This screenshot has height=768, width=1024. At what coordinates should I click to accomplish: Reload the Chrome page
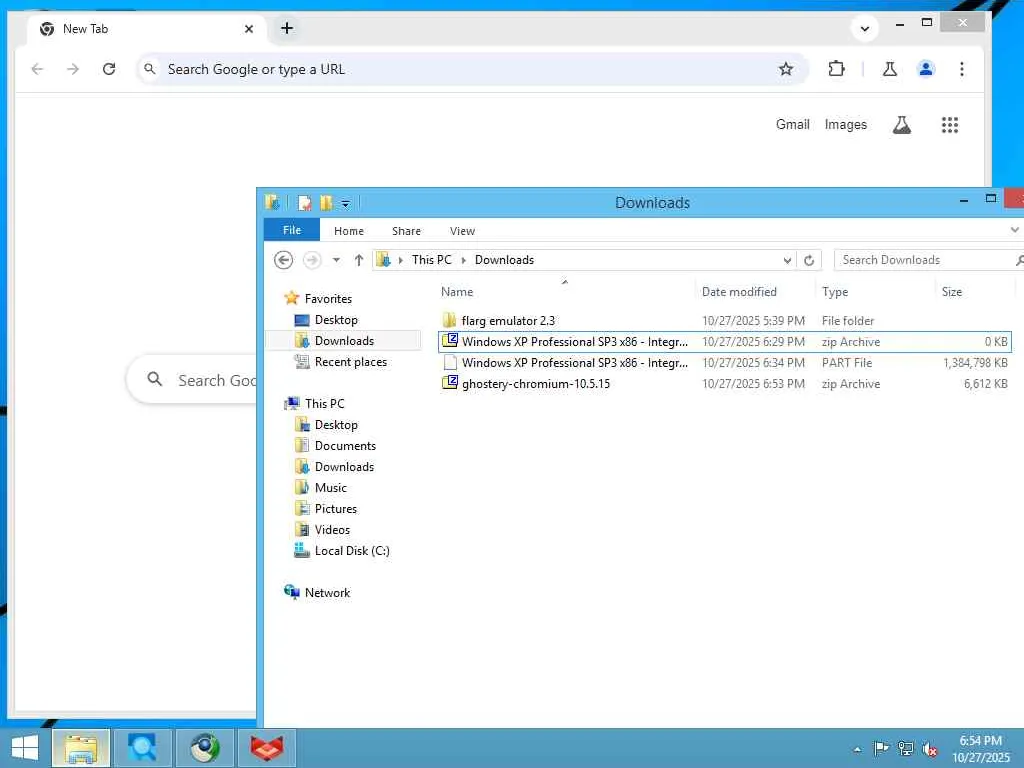(109, 69)
